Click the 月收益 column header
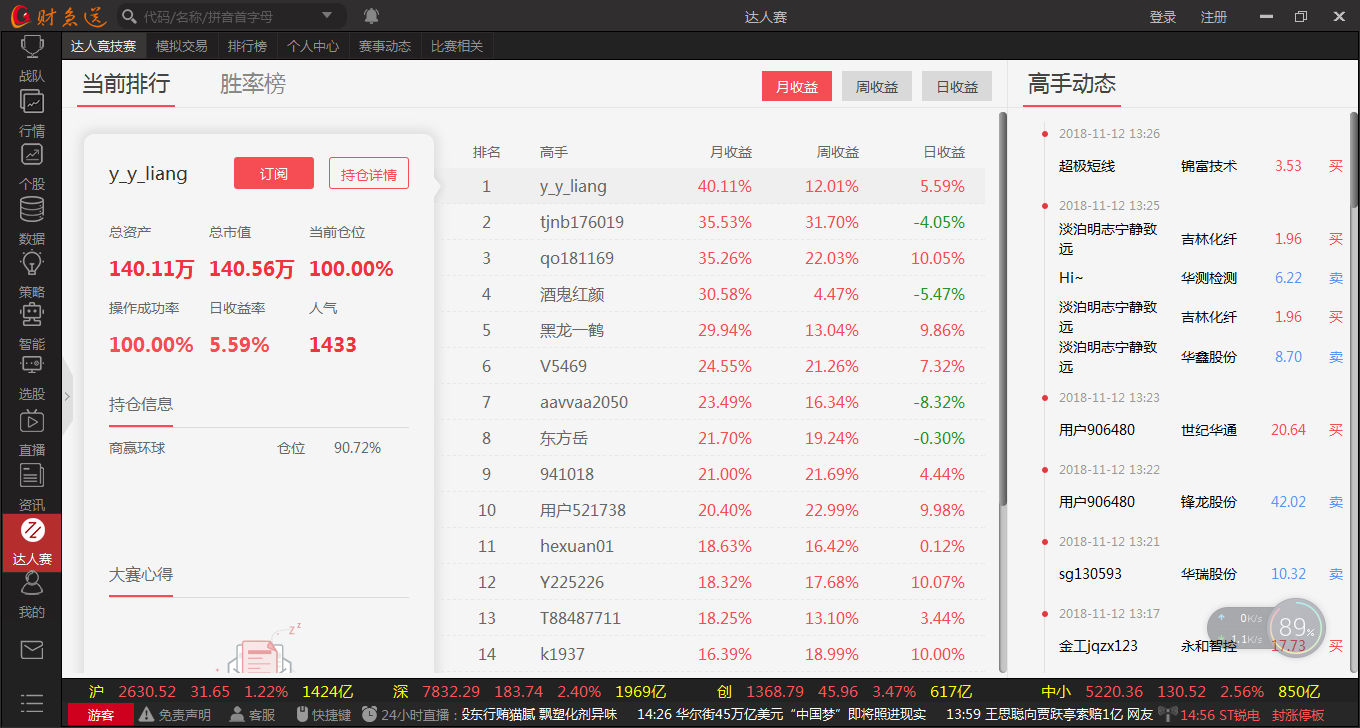This screenshot has width=1360, height=728. click(x=731, y=152)
